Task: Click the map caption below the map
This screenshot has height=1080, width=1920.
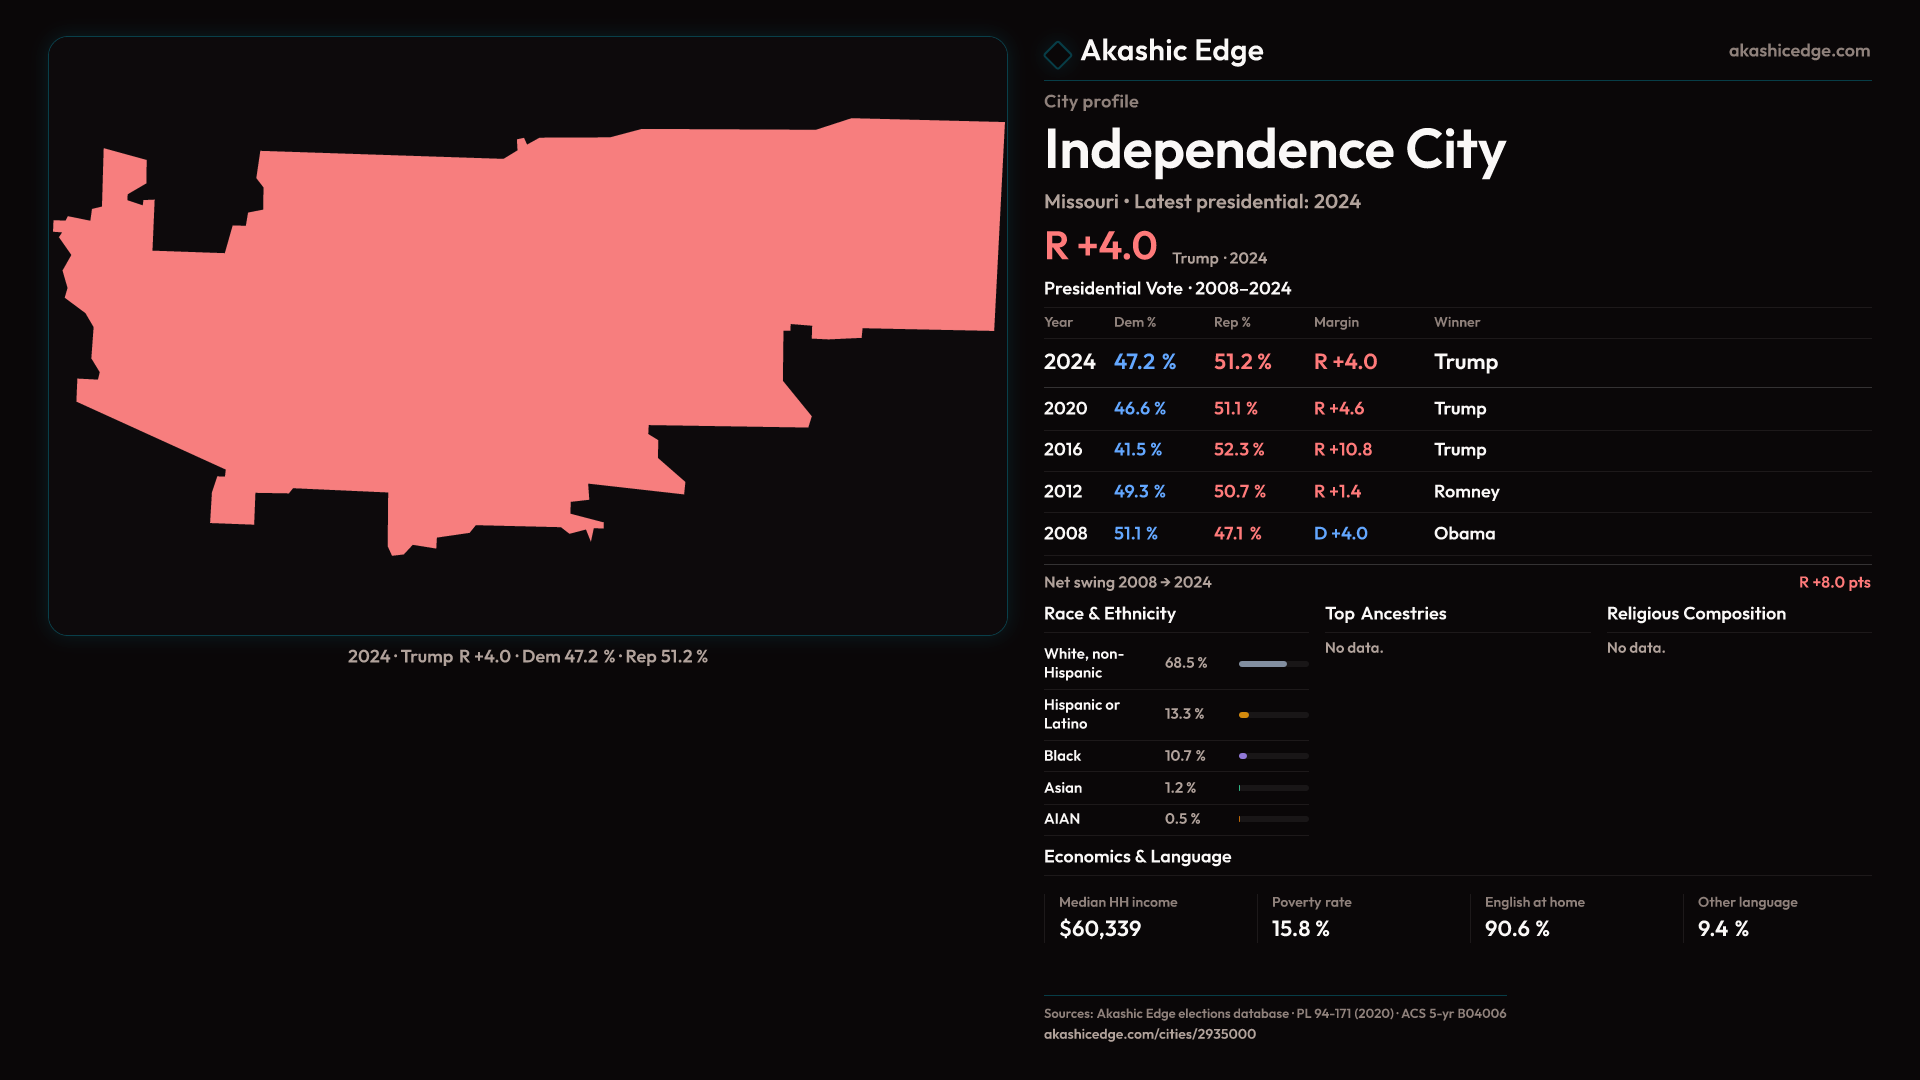Action: pyautogui.click(x=527, y=657)
